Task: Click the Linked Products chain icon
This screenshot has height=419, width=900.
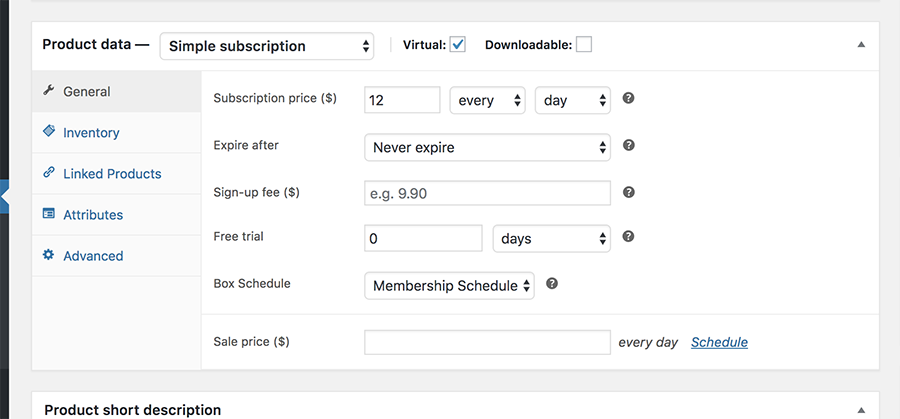Action: tap(49, 172)
